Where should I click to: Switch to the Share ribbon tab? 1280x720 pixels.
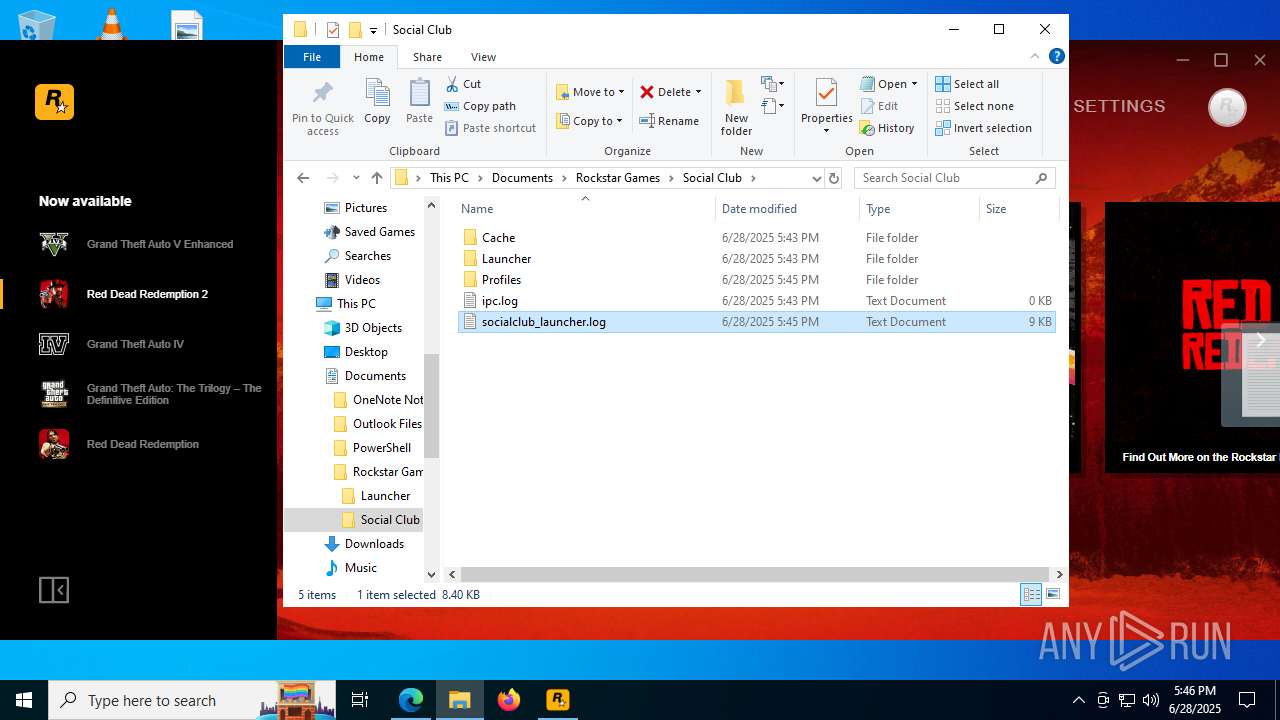click(427, 57)
